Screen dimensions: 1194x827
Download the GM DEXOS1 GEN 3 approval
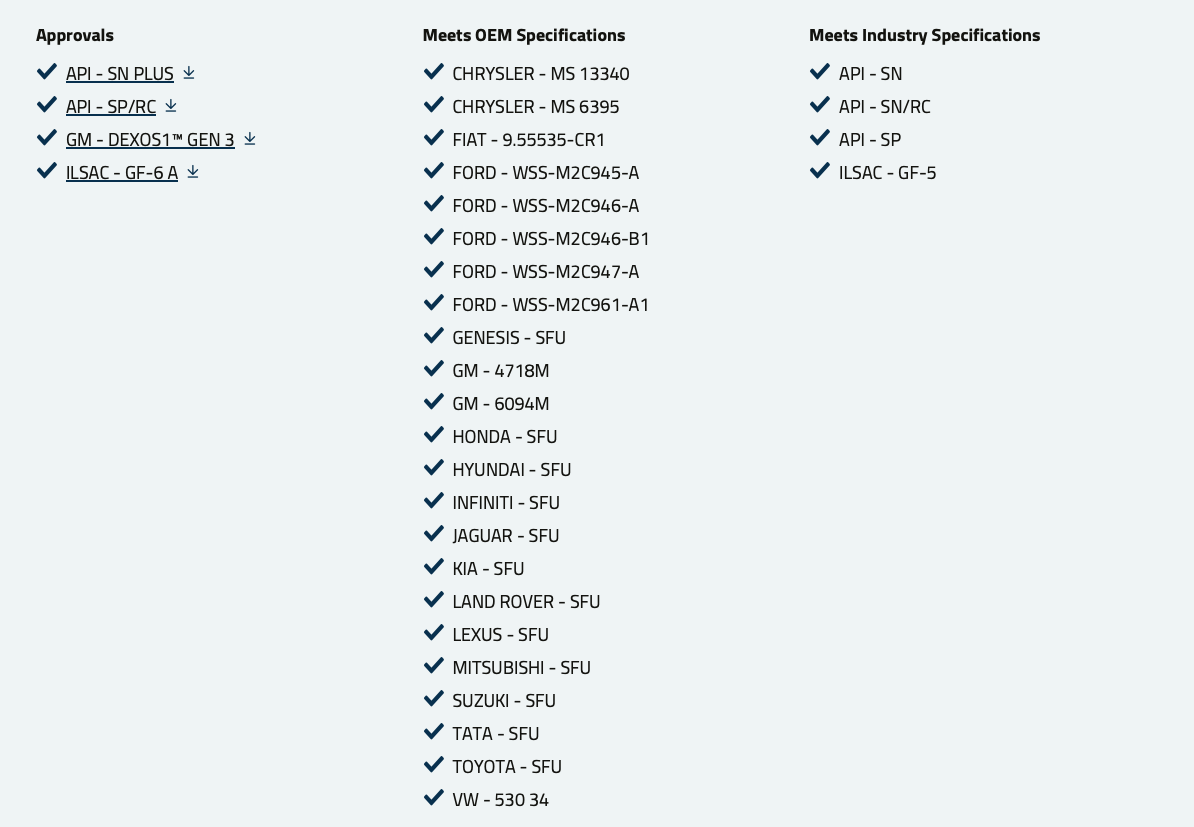coord(250,139)
